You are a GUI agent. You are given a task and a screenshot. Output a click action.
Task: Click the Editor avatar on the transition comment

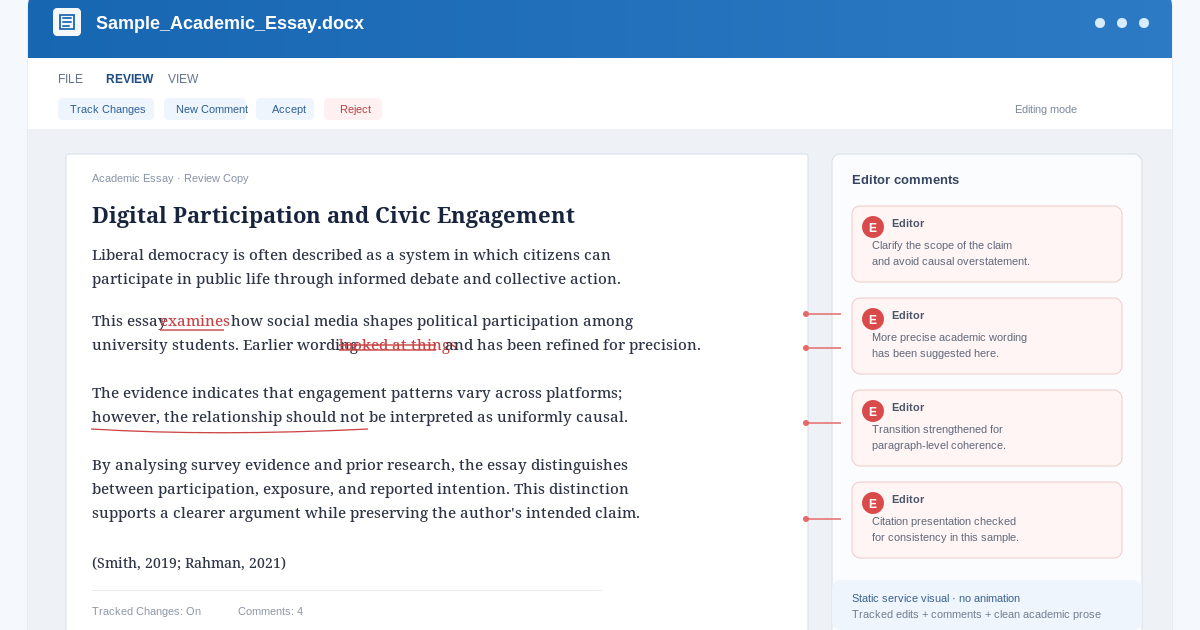point(873,411)
